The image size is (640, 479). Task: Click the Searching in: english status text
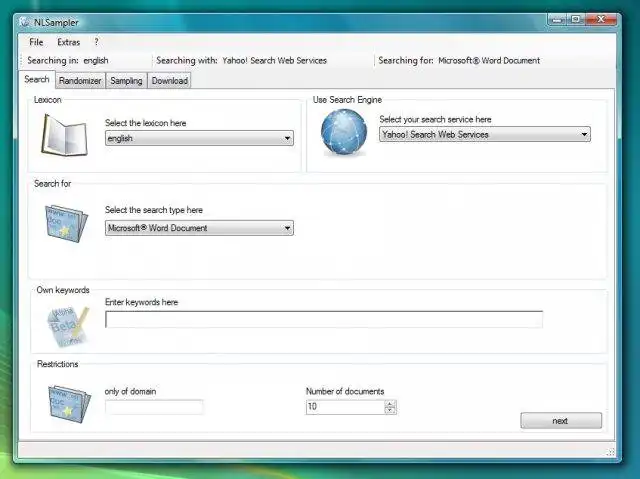pyautogui.click(x=68, y=60)
